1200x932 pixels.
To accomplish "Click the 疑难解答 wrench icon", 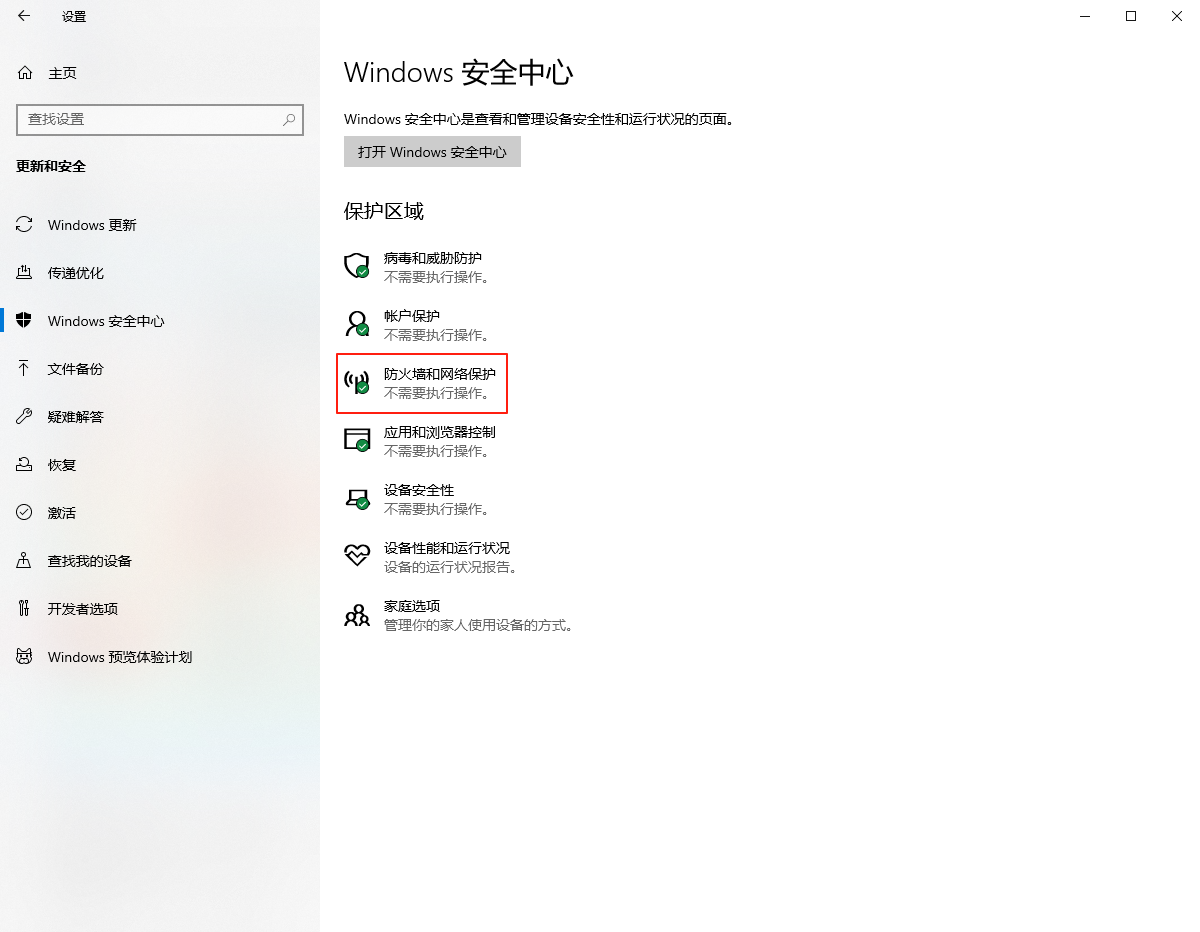I will click(24, 417).
